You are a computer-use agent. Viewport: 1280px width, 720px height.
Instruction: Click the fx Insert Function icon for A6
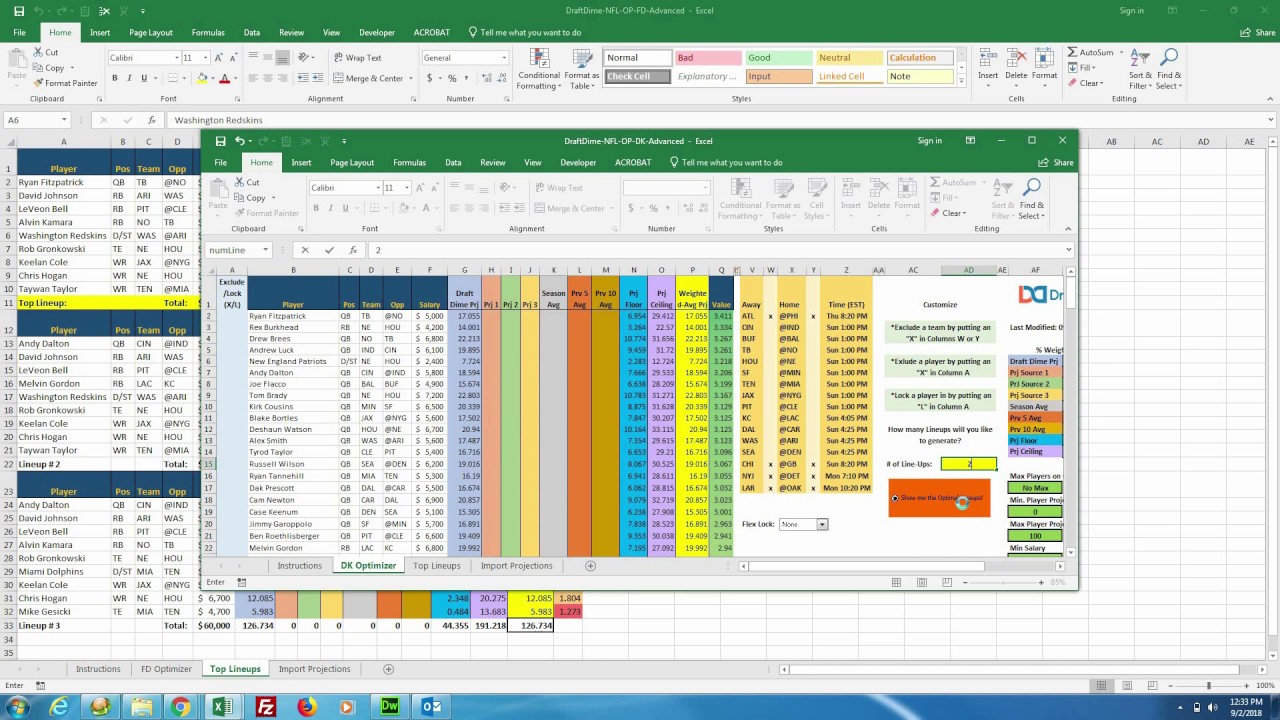click(153, 120)
